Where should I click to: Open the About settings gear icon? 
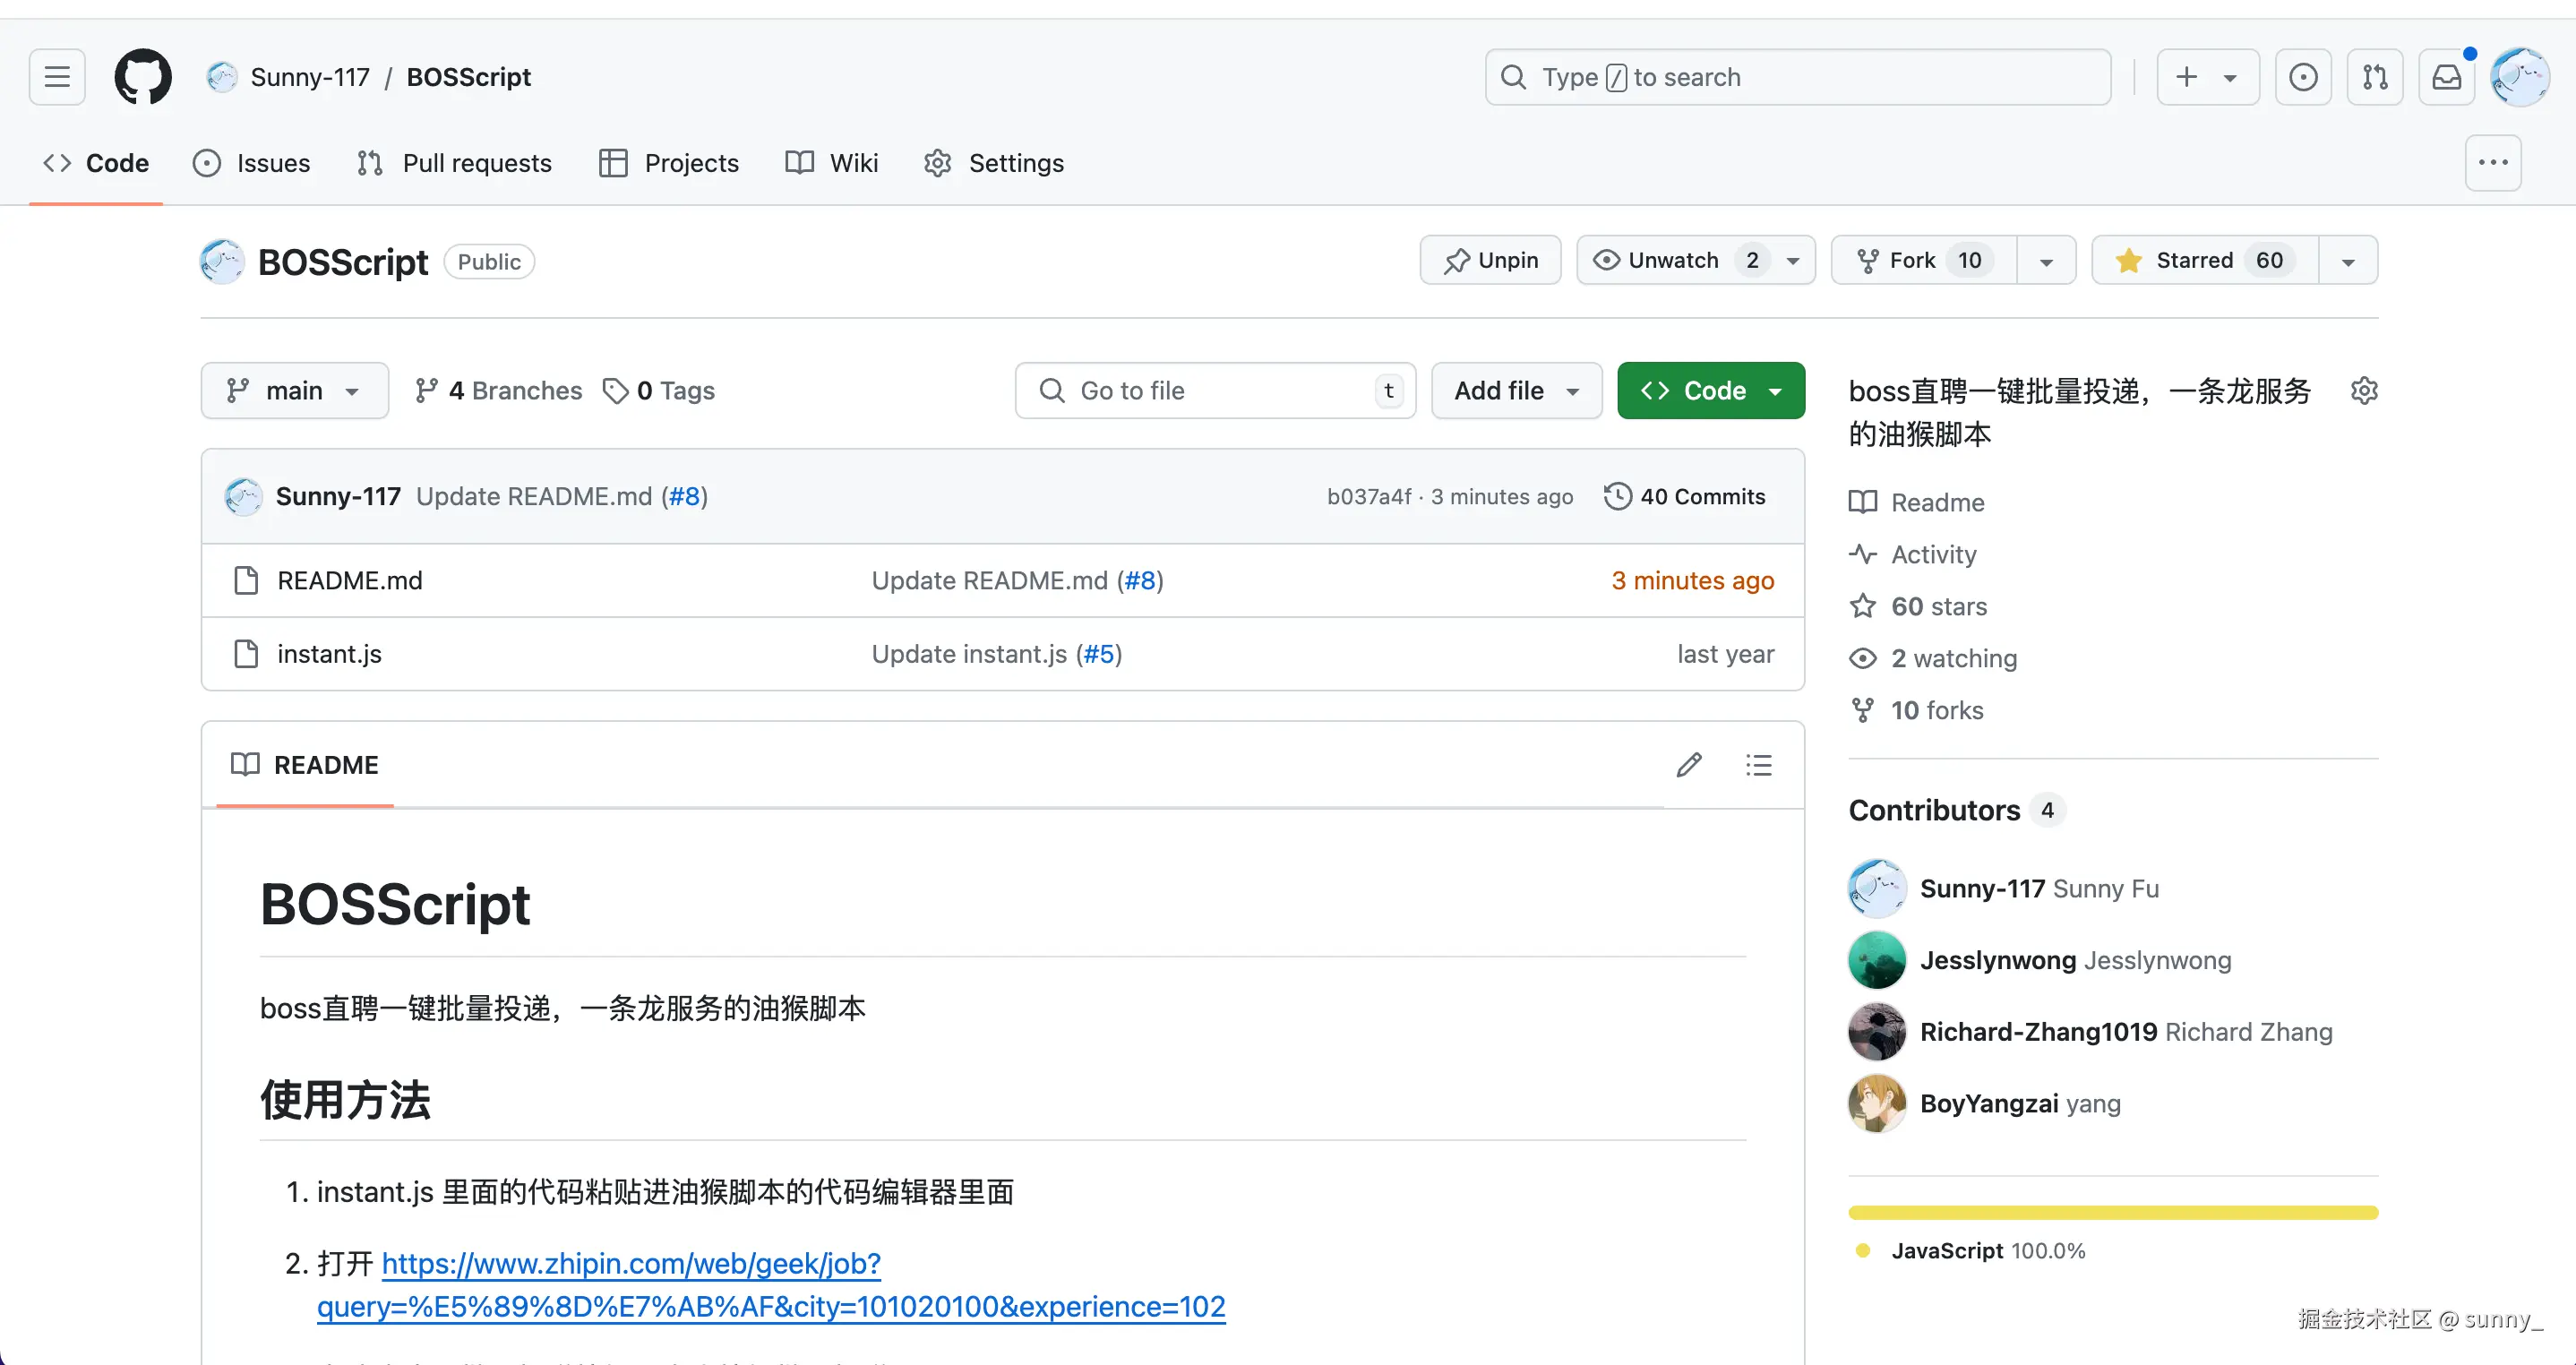click(2364, 391)
